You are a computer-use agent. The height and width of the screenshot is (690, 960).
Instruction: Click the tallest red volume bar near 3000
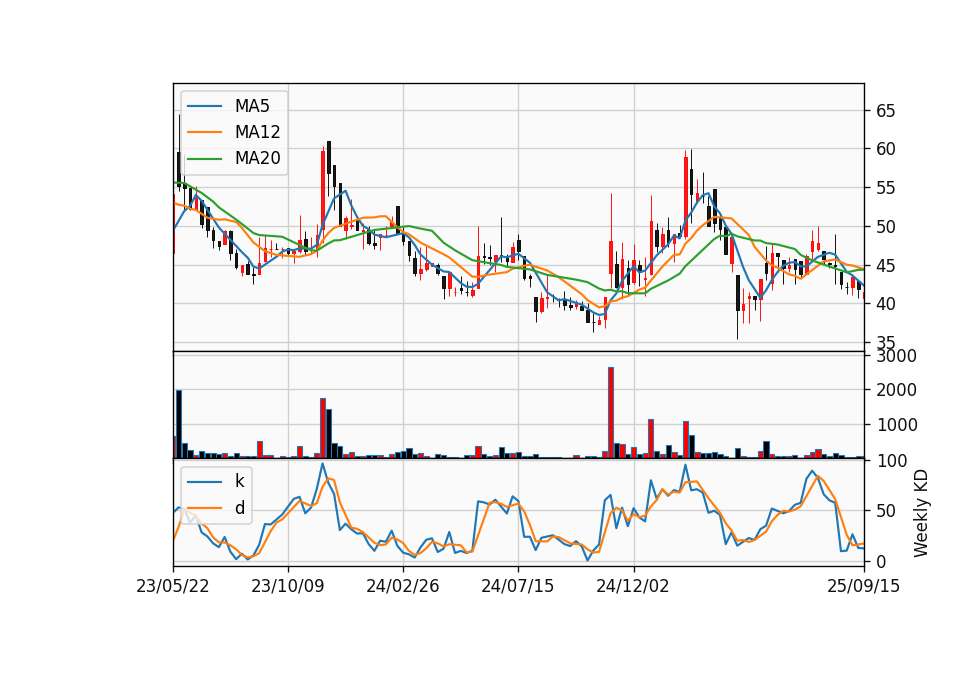(611, 413)
